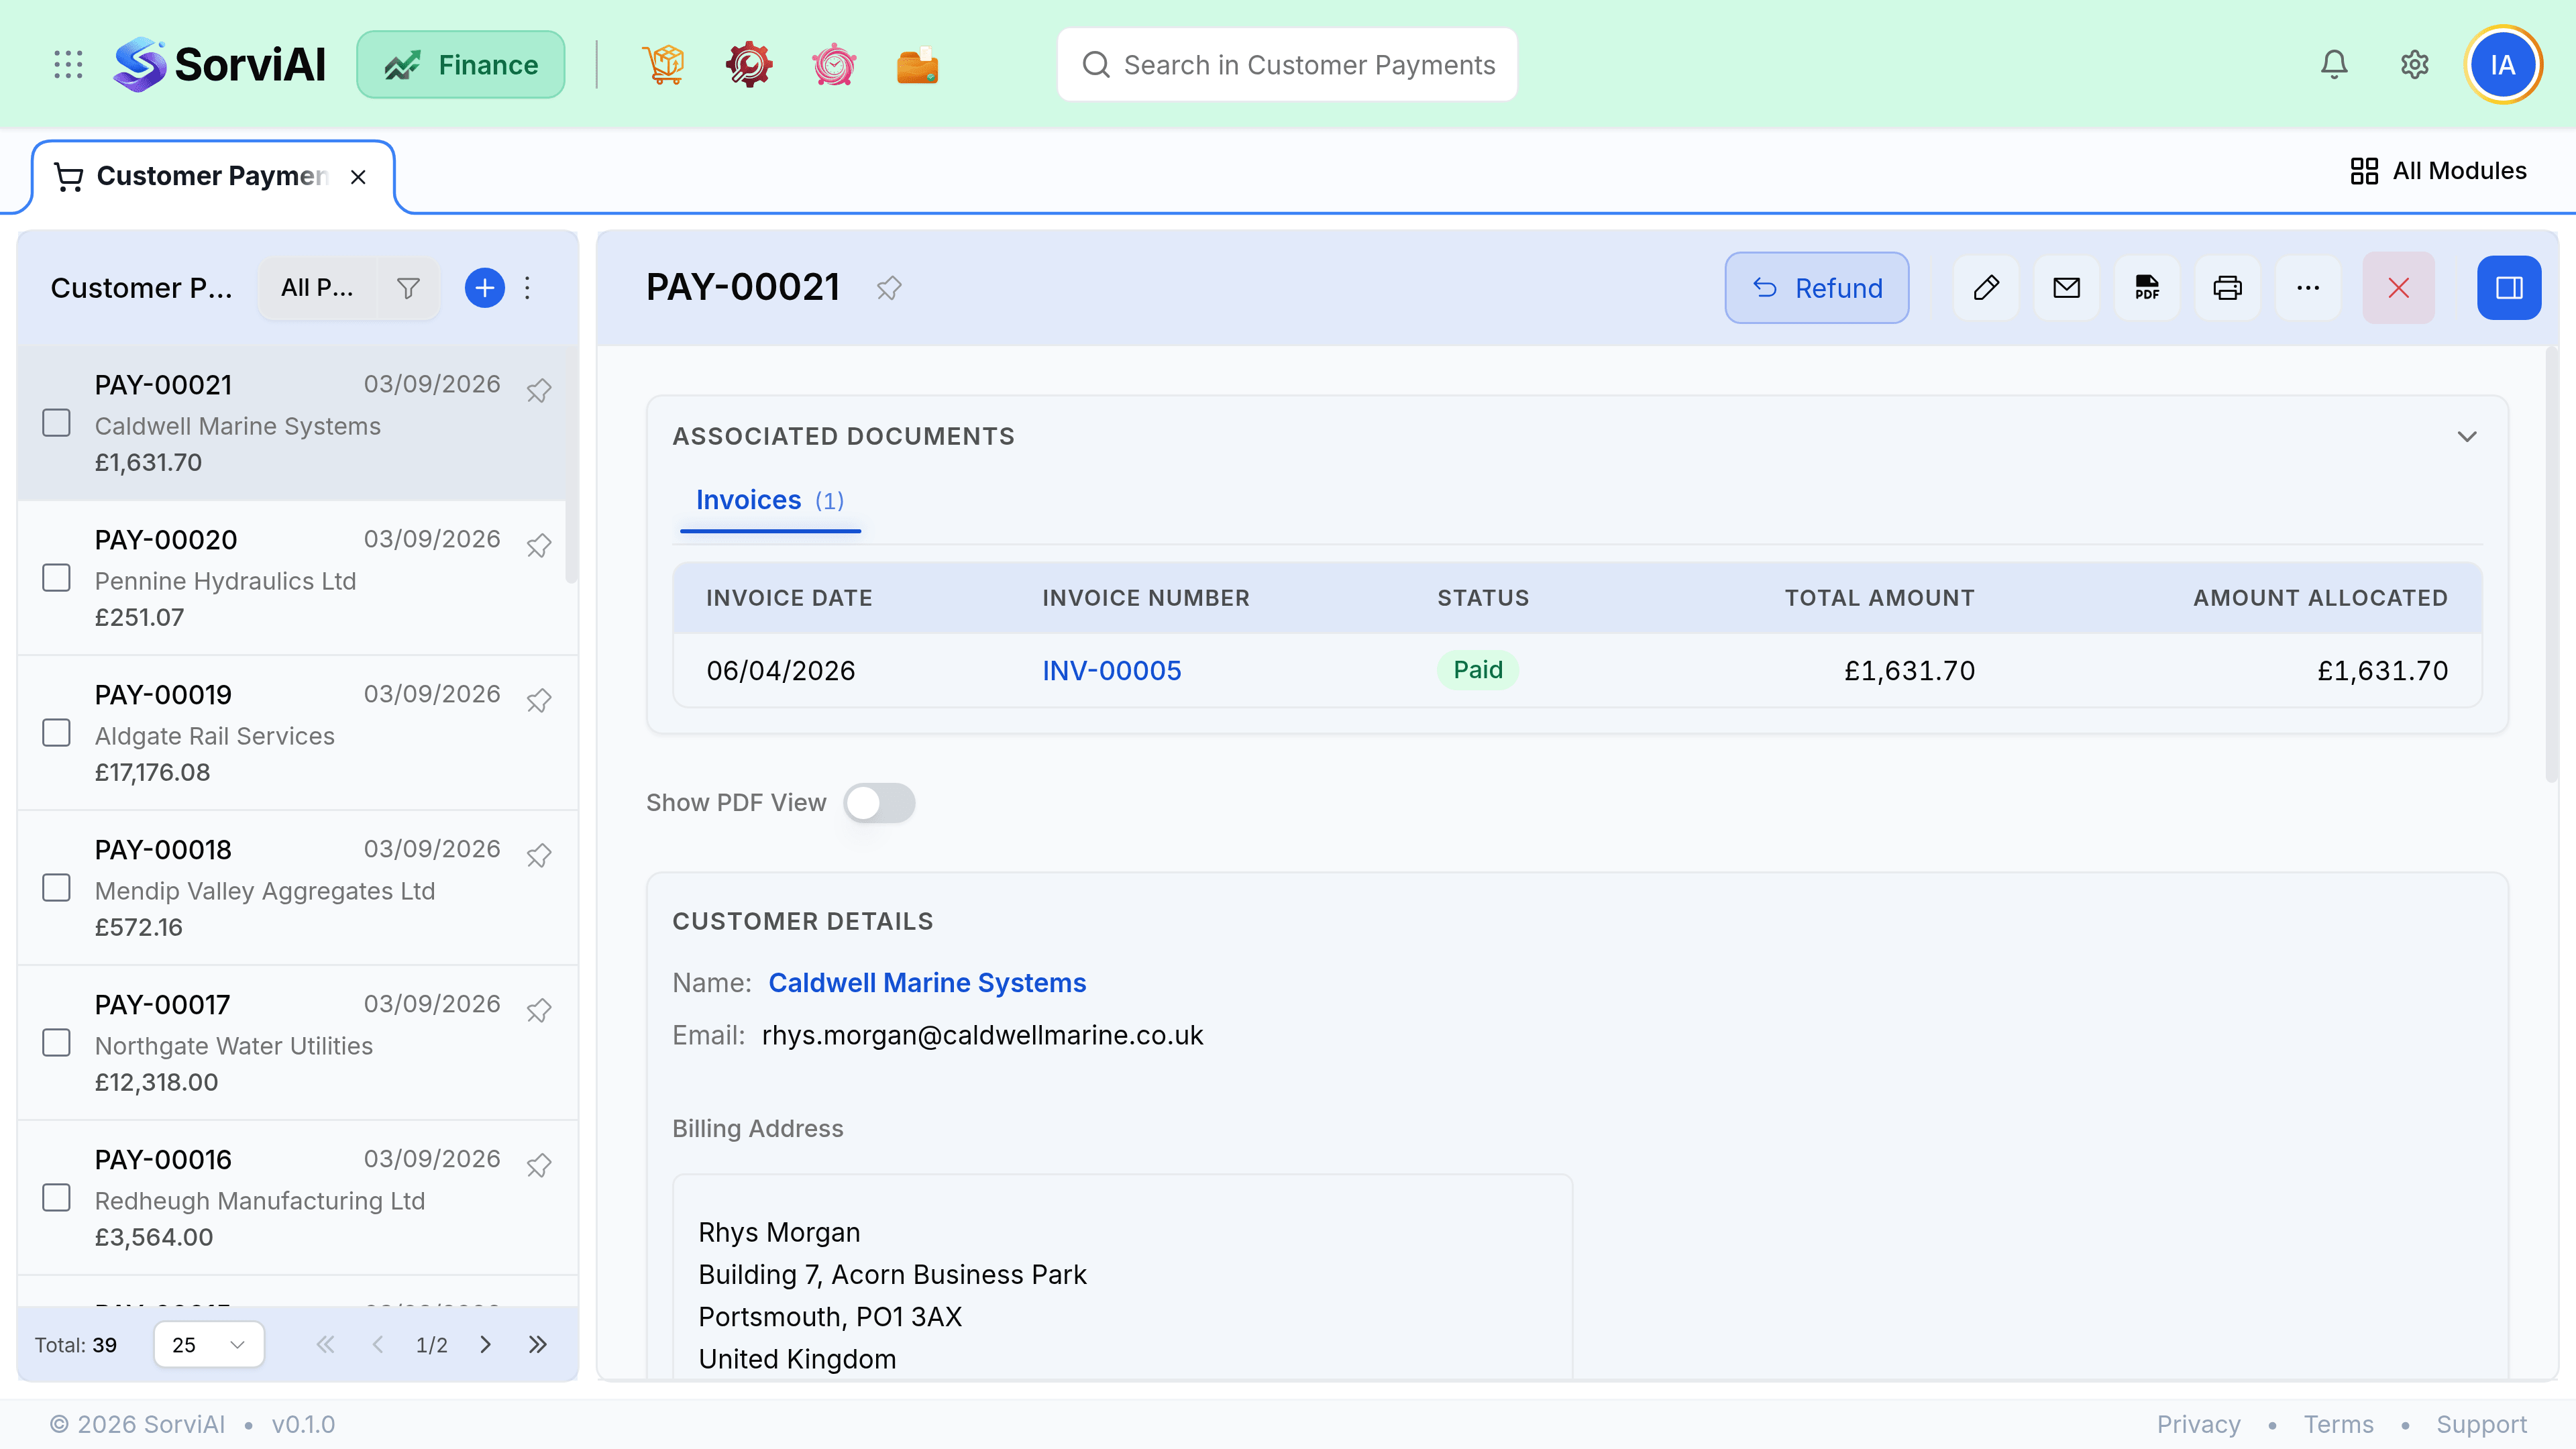Pin PAY-00021 in the list
The image size is (2576, 1449).
[x=539, y=390]
